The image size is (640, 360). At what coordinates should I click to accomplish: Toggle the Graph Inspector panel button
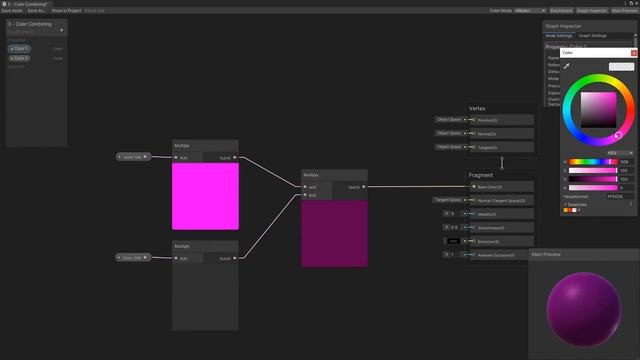(591, 11)
